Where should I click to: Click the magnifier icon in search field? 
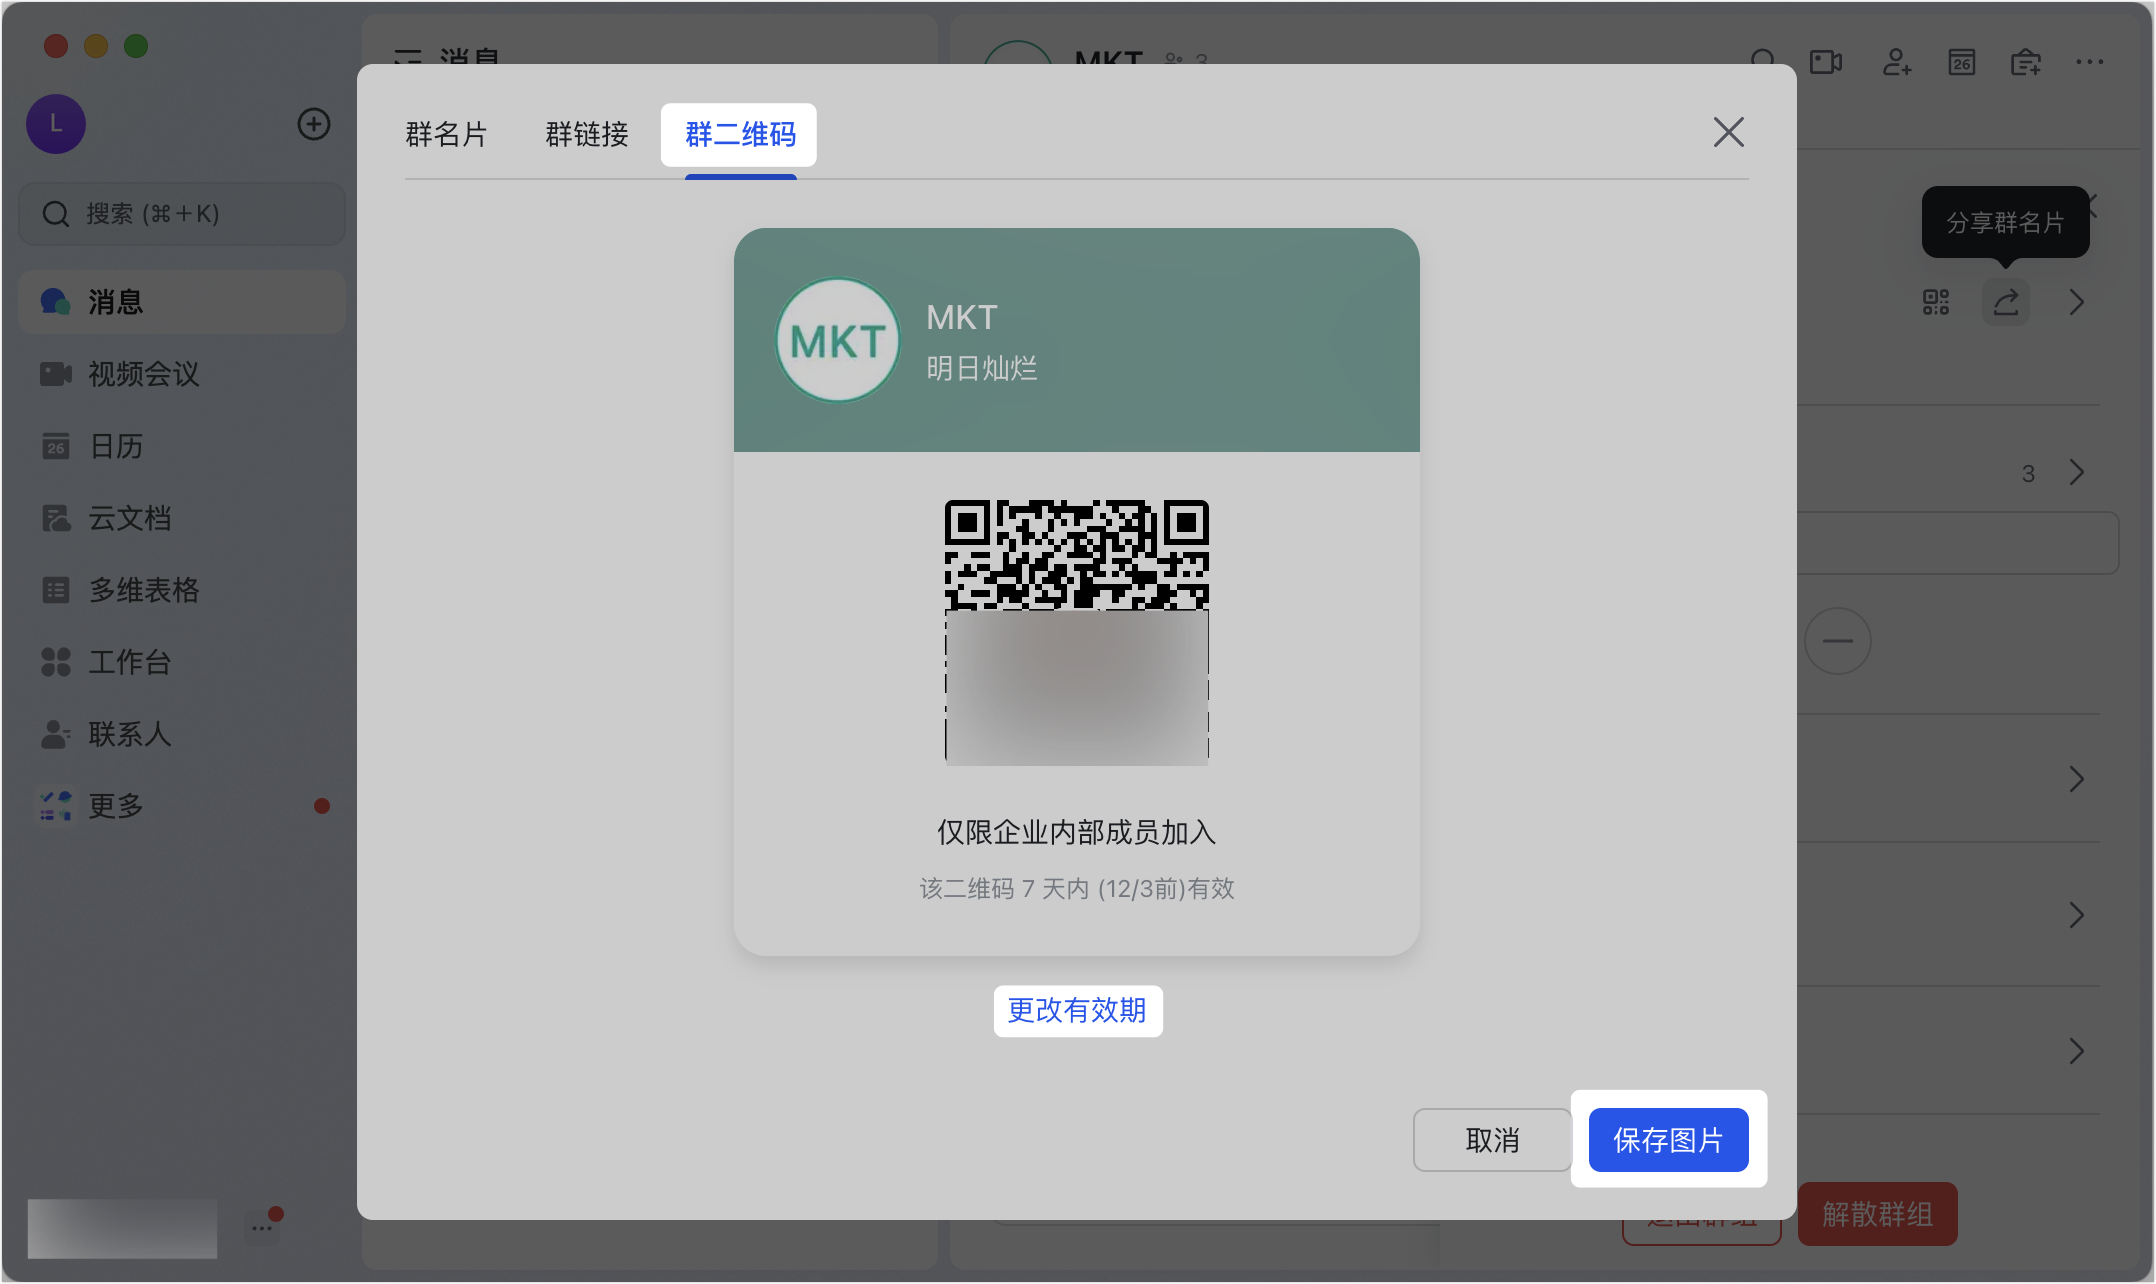[x=56, y=214]
